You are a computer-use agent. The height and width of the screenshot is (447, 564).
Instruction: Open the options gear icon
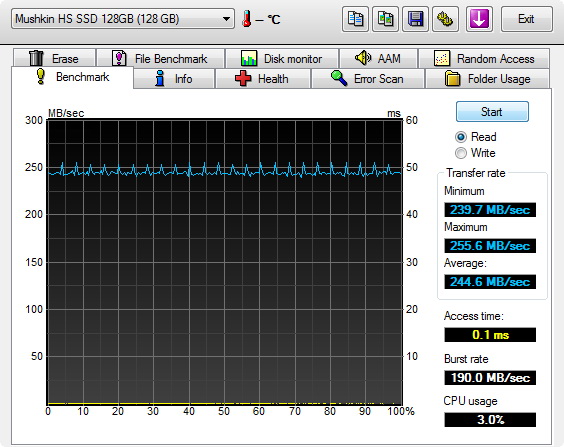445,19
